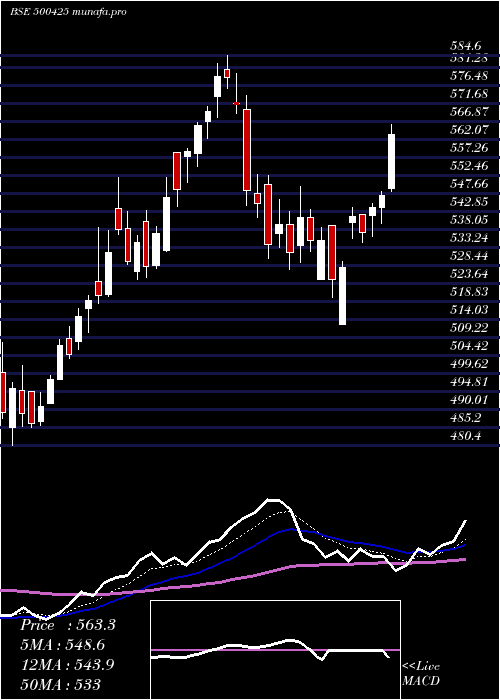The image size is (500, 700).
Task: Select the 552.46 price axis label
Action: tap(469, 166)
